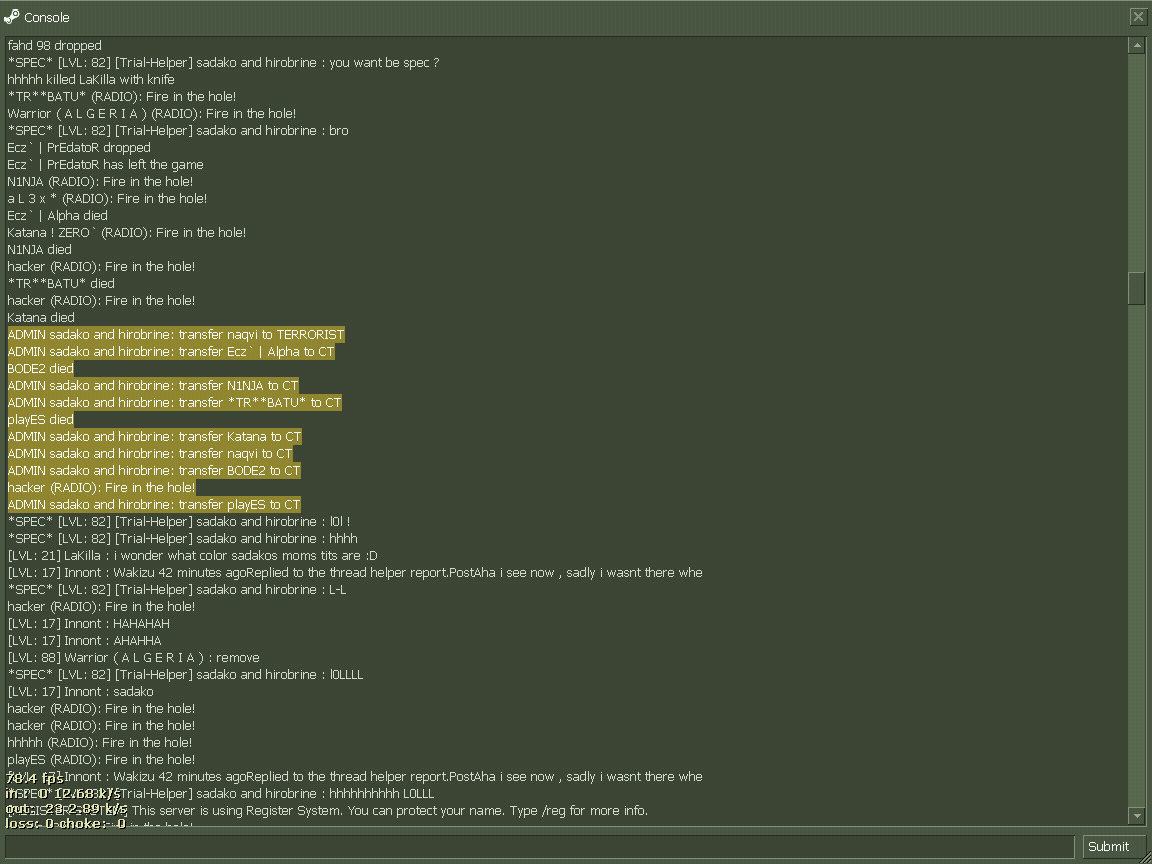The height and width of the screenshot is (864, 1152).
Task: Click the 'Innont : sadako' chat line
Action: click(81, 692)
